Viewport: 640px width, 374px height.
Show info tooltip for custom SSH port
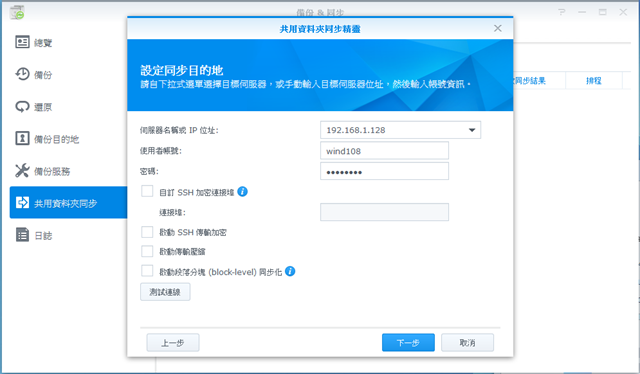click(x=242, y=191)
